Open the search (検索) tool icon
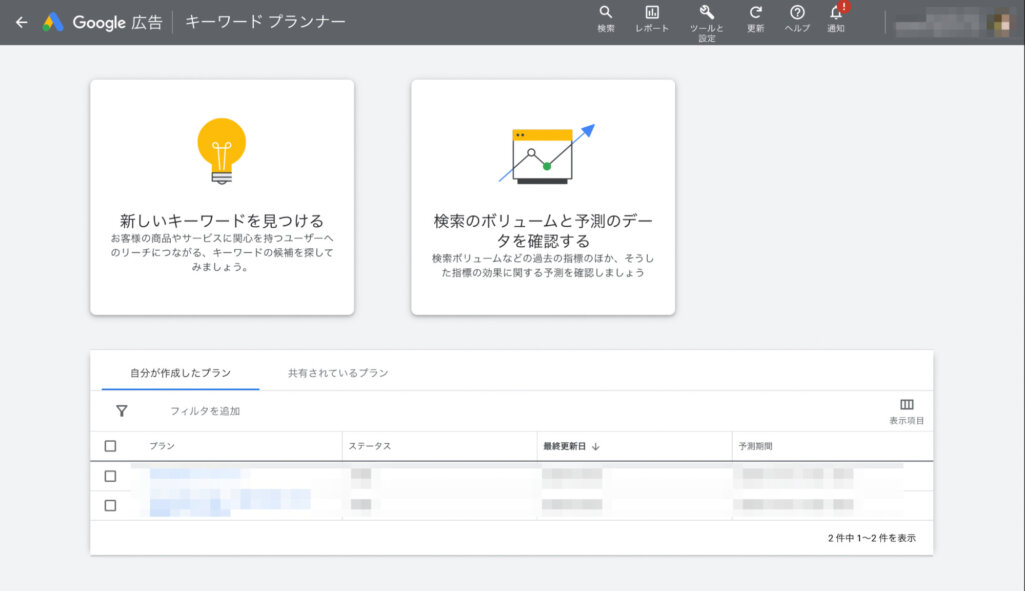Viewport: 1025px width, 591px height. click(x=606, y=14)
